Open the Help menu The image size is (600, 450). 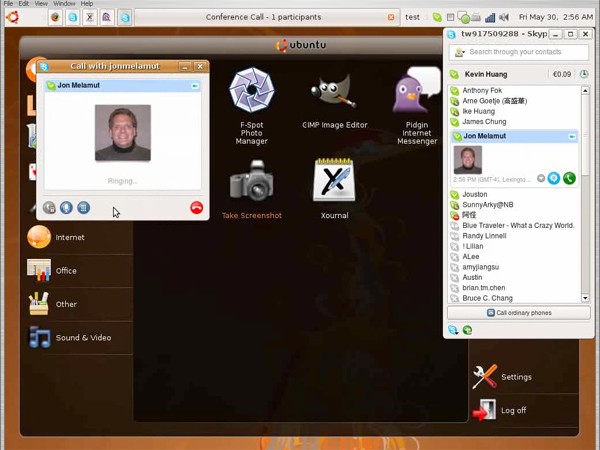[x=87, y=3]
